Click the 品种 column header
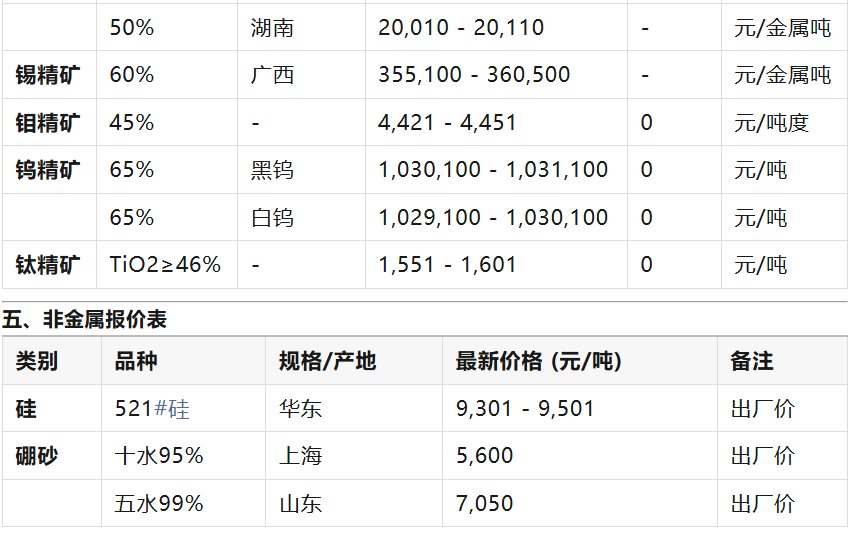This screenshot has height=533, width=850. (x=137, y=361)
